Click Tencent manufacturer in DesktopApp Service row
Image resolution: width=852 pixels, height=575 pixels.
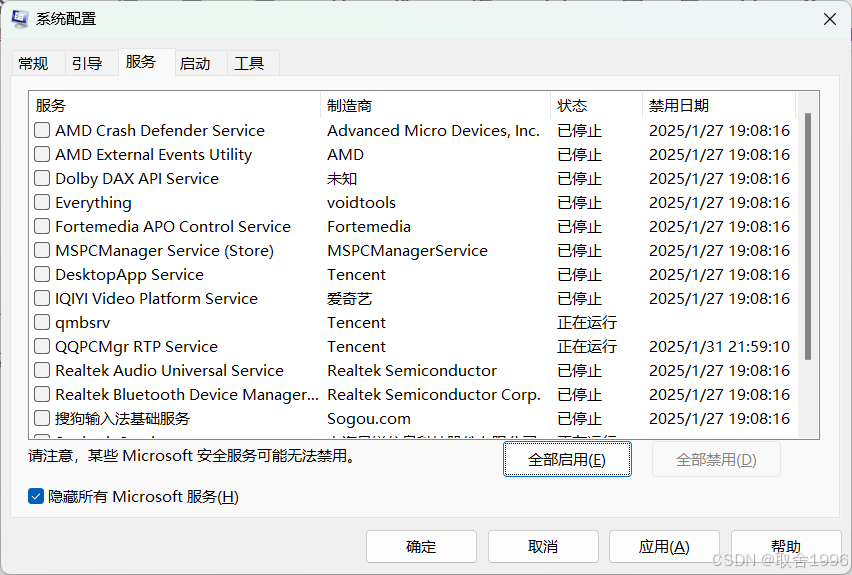[356, 274]
